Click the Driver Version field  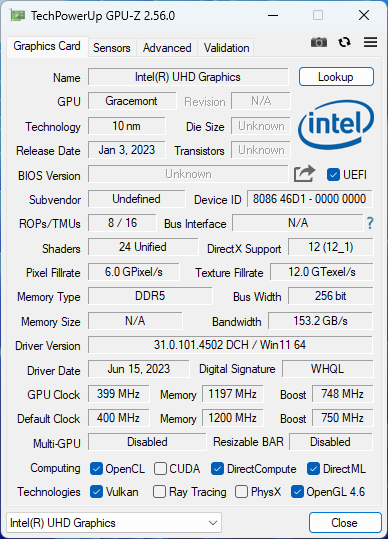click(230, 345)
